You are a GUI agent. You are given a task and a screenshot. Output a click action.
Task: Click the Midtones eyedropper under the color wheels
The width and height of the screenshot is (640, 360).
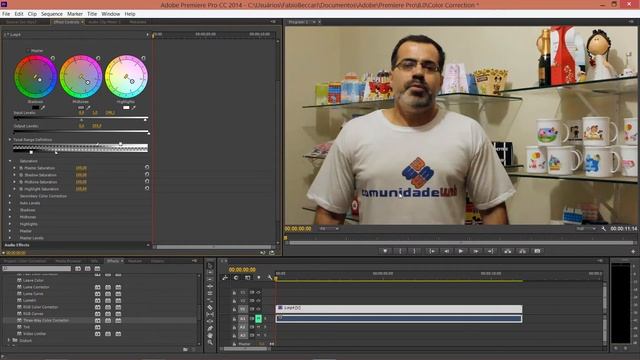(88, 108)
